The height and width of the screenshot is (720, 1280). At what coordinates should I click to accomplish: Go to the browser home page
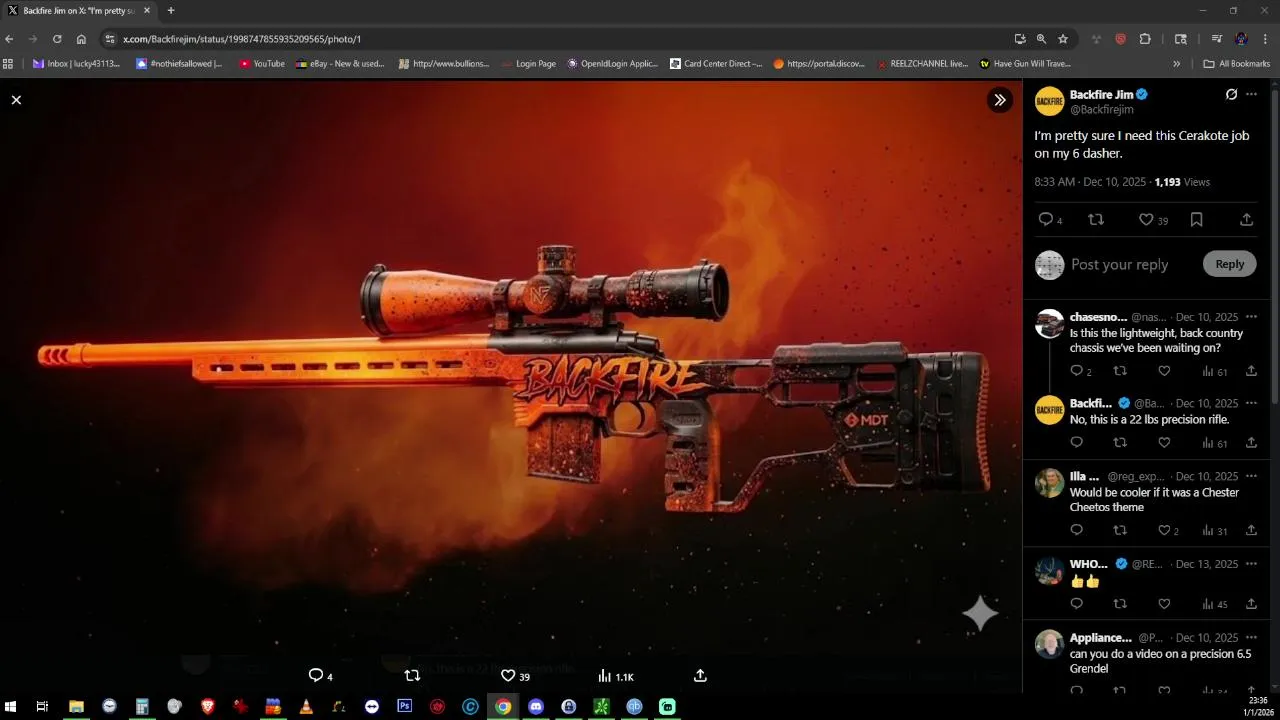tap(81, 39)
